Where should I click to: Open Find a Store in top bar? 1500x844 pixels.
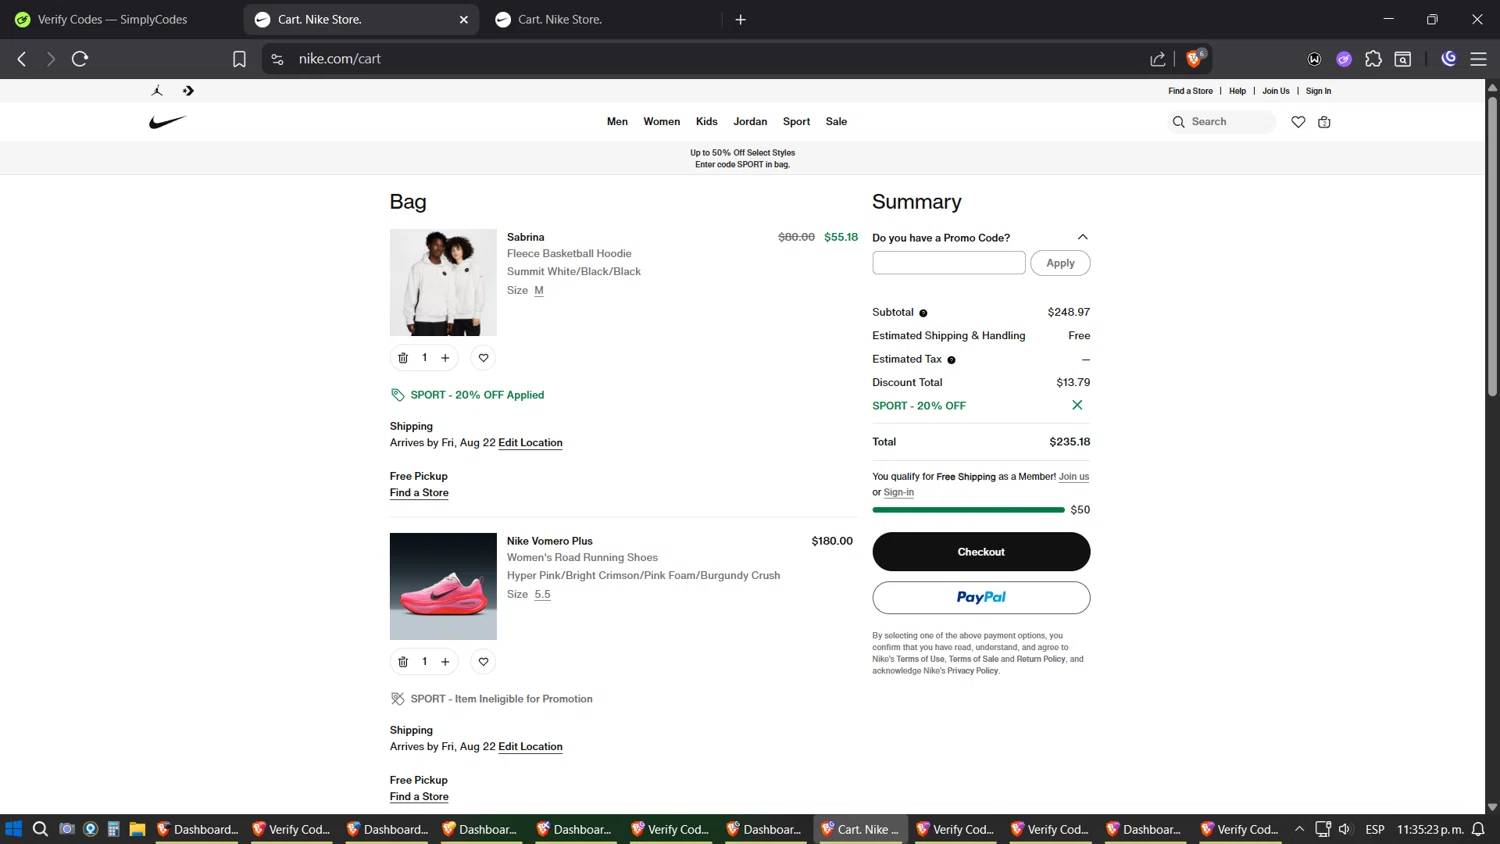1190,91
